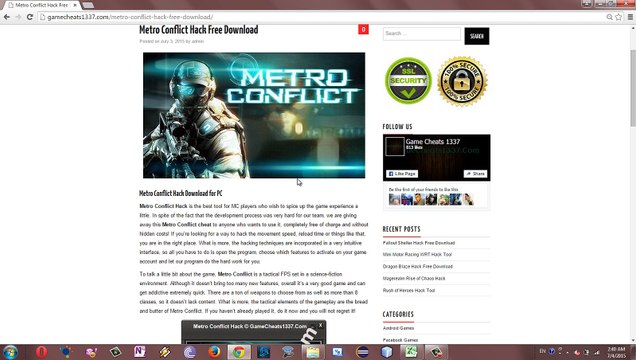Image resolution: width=636 pixels, height=360 pixels.
Task: Reload the page with the refresh icon
Action: 30,17
